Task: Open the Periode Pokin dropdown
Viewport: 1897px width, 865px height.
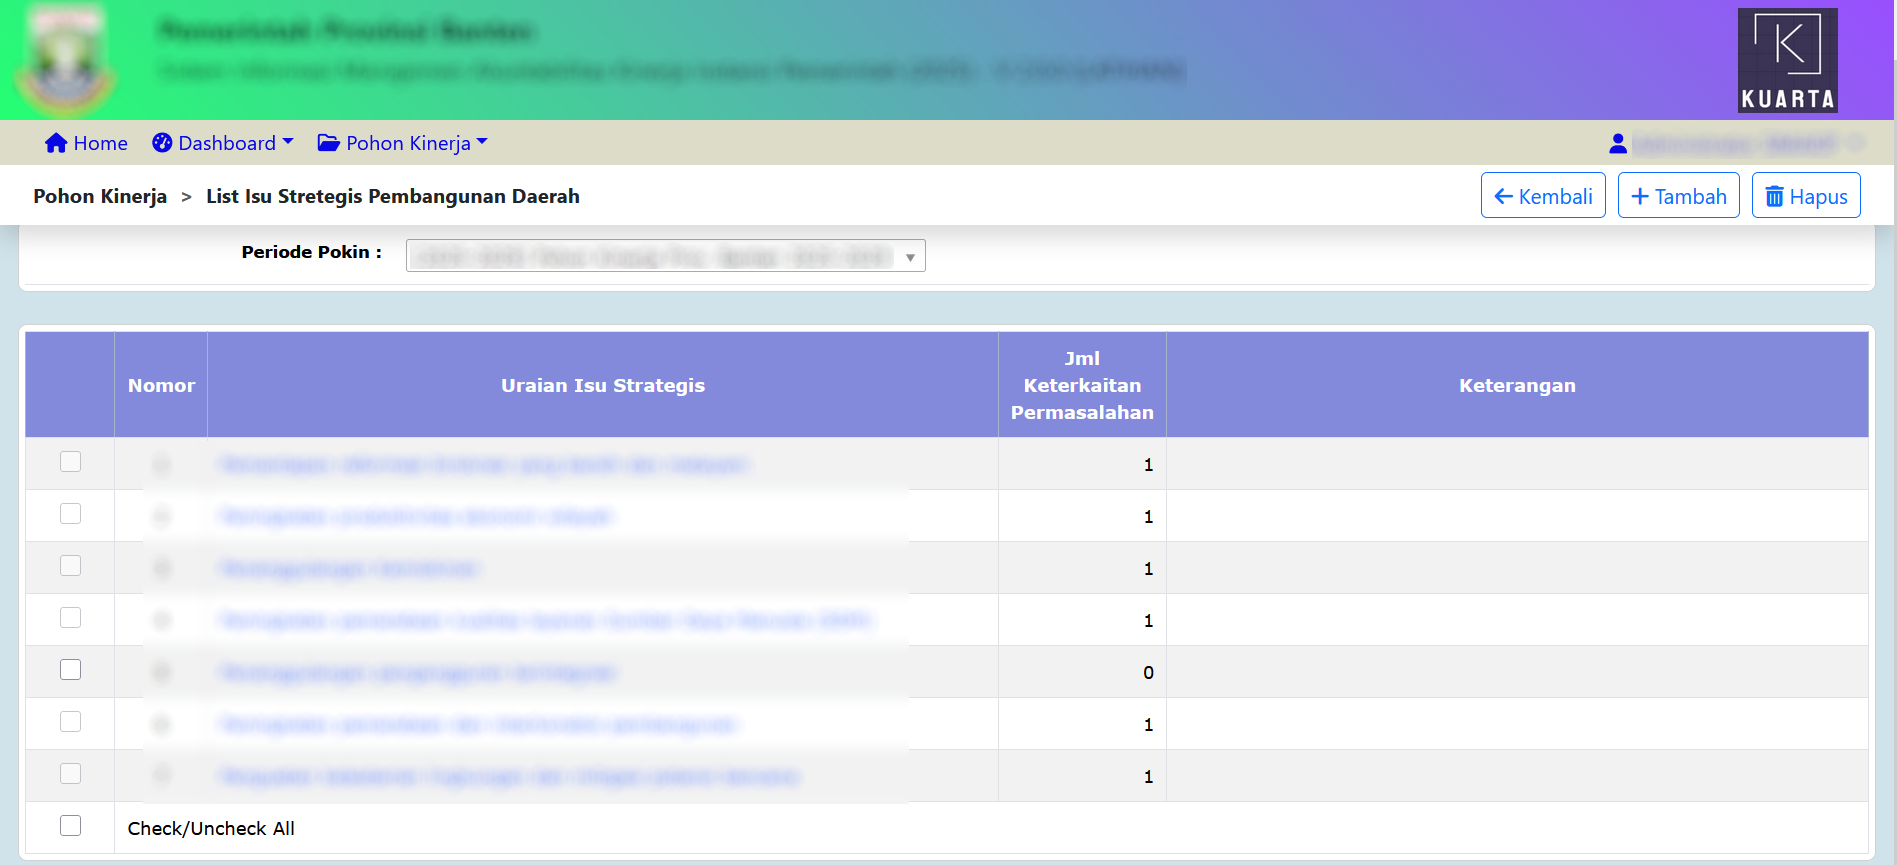Action: (x=665, y=256)
